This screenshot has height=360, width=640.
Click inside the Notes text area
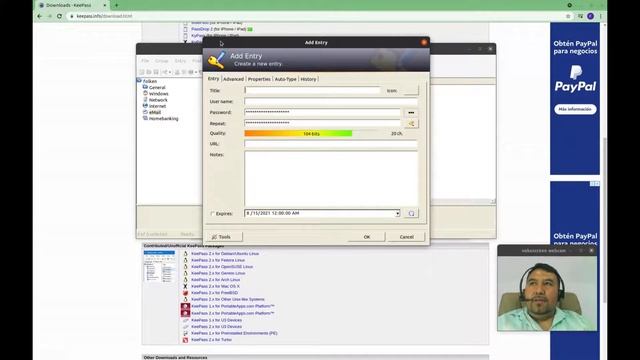click(331, 178)
